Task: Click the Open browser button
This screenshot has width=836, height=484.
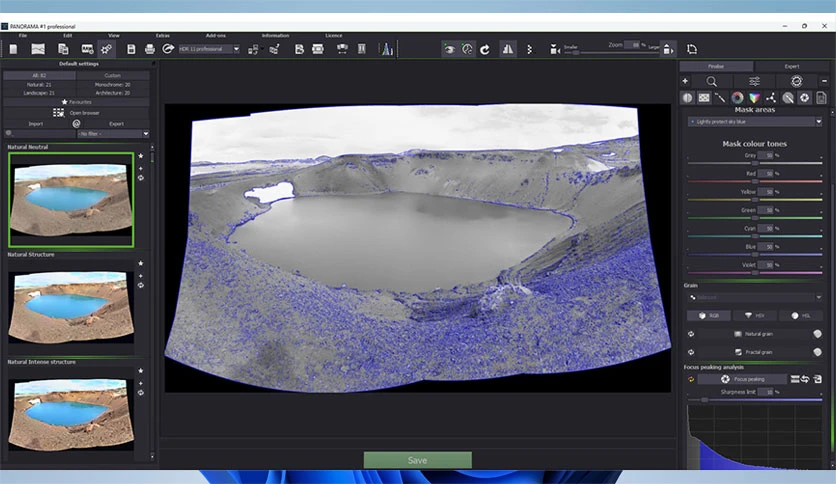Action: (x=76, y=113)
